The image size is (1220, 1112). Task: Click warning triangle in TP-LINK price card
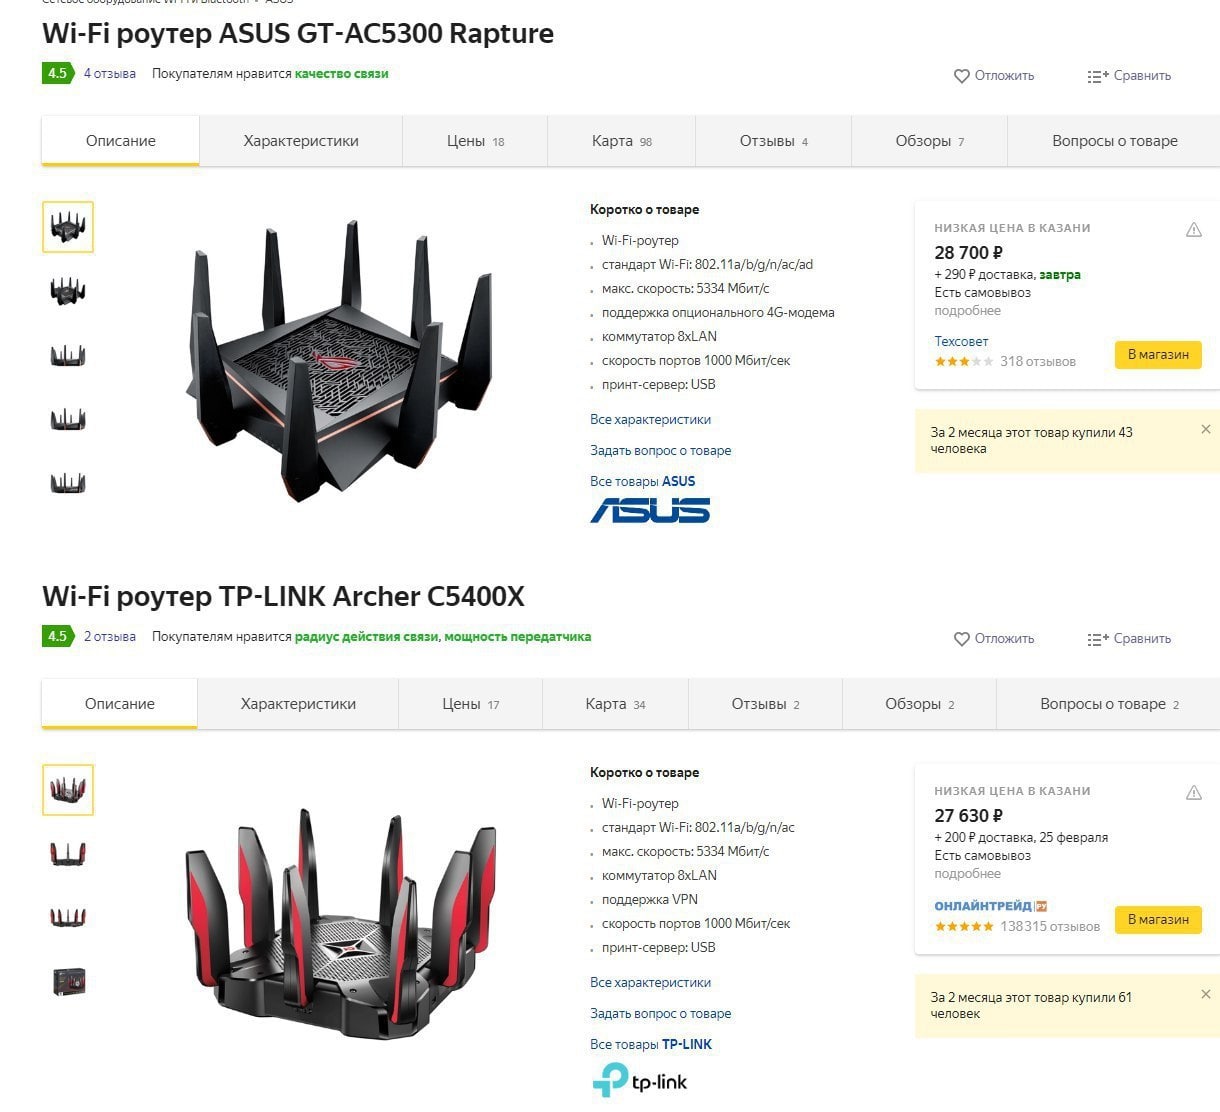point(1193,793)
